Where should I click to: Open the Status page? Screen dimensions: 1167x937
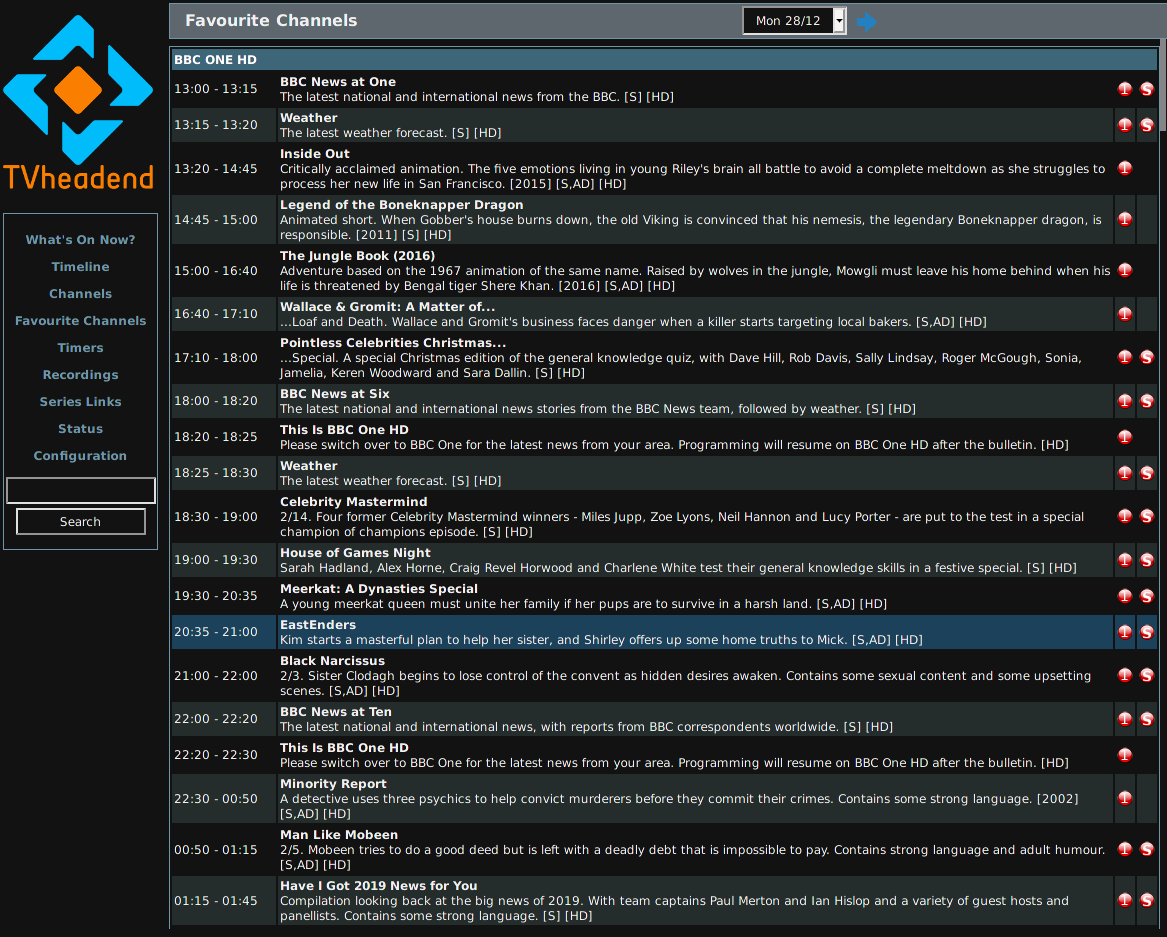pyautogui.click(x=80, y=429)
